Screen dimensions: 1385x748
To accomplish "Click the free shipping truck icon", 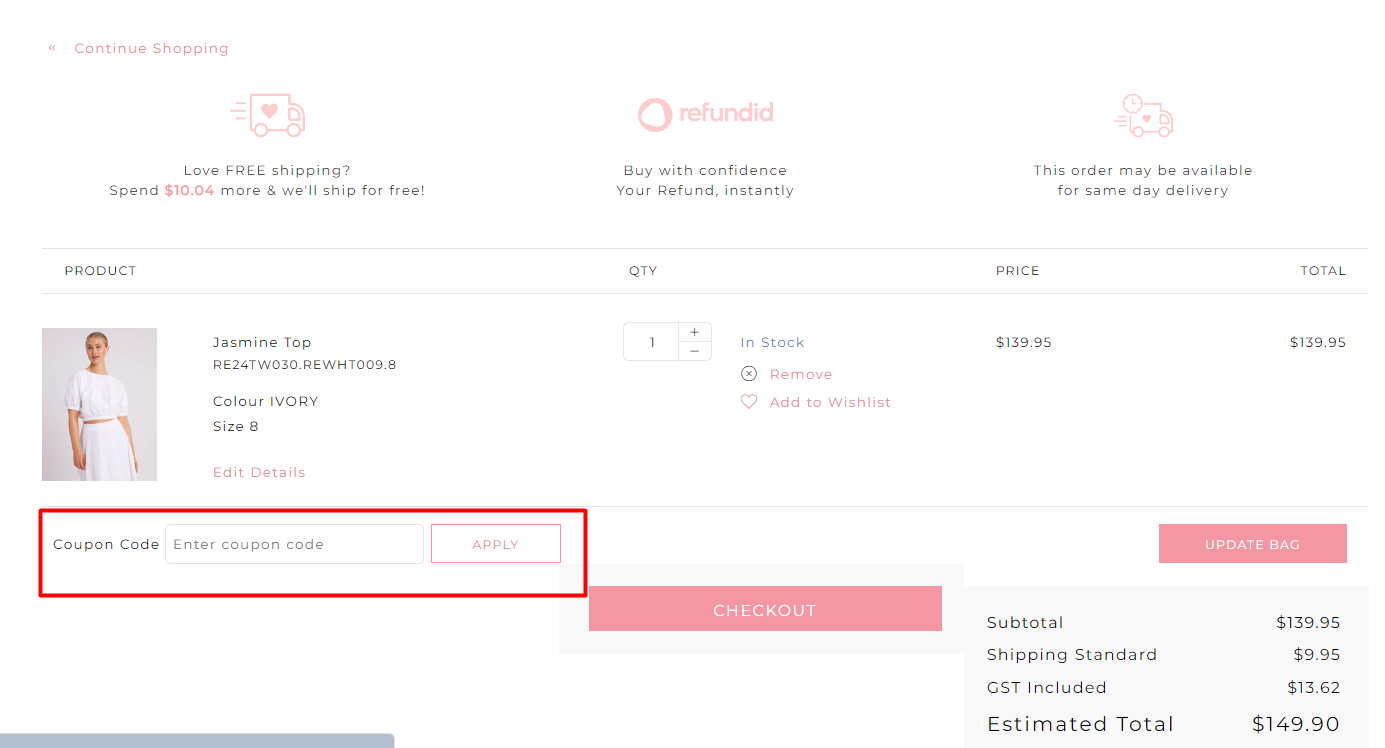I will 267,115.
